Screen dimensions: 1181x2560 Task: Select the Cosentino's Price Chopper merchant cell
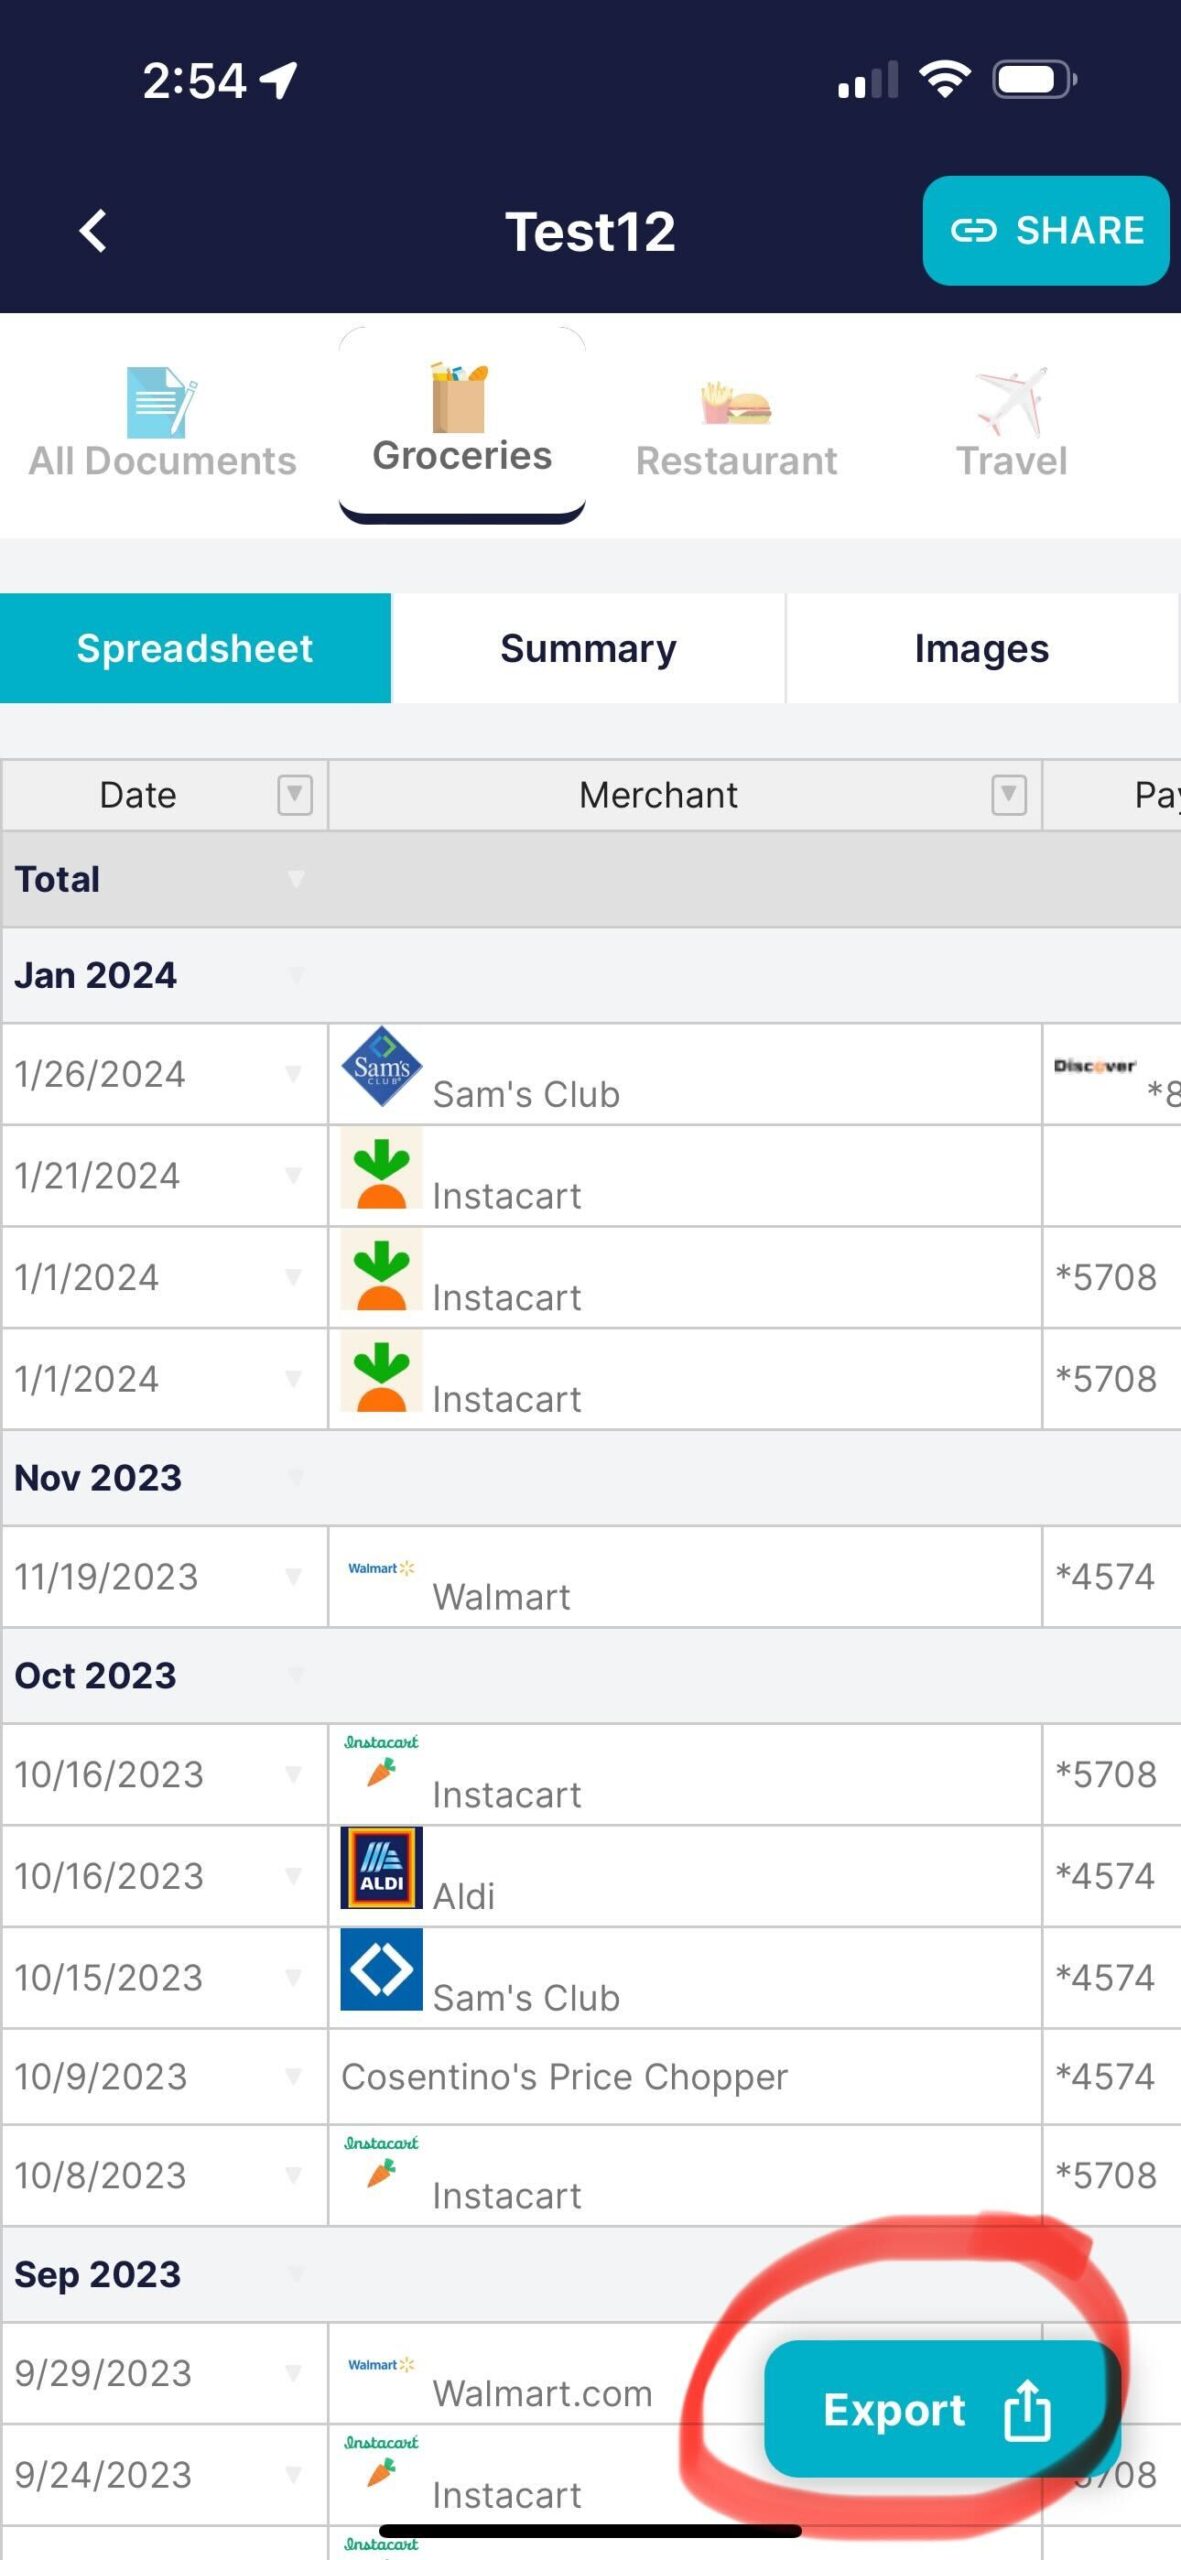coord(564,2077)
